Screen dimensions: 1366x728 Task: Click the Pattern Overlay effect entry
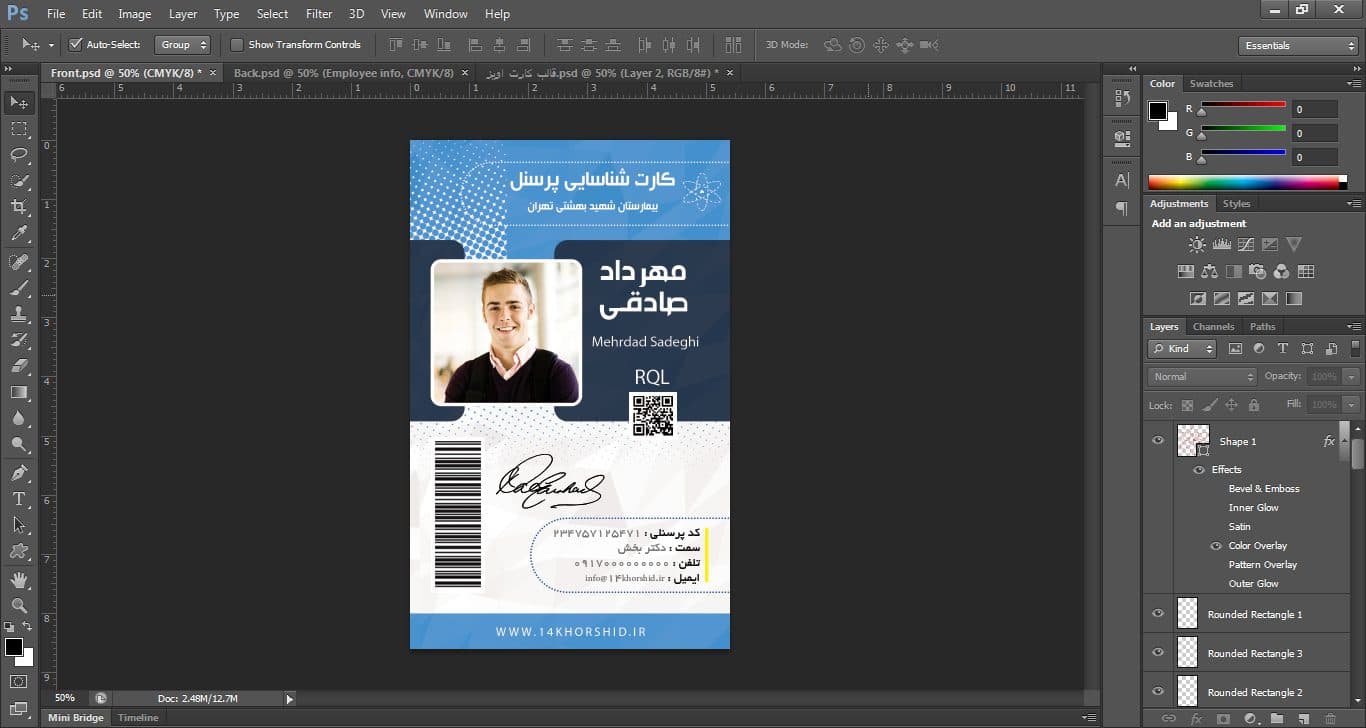[x=1263, y=565]
